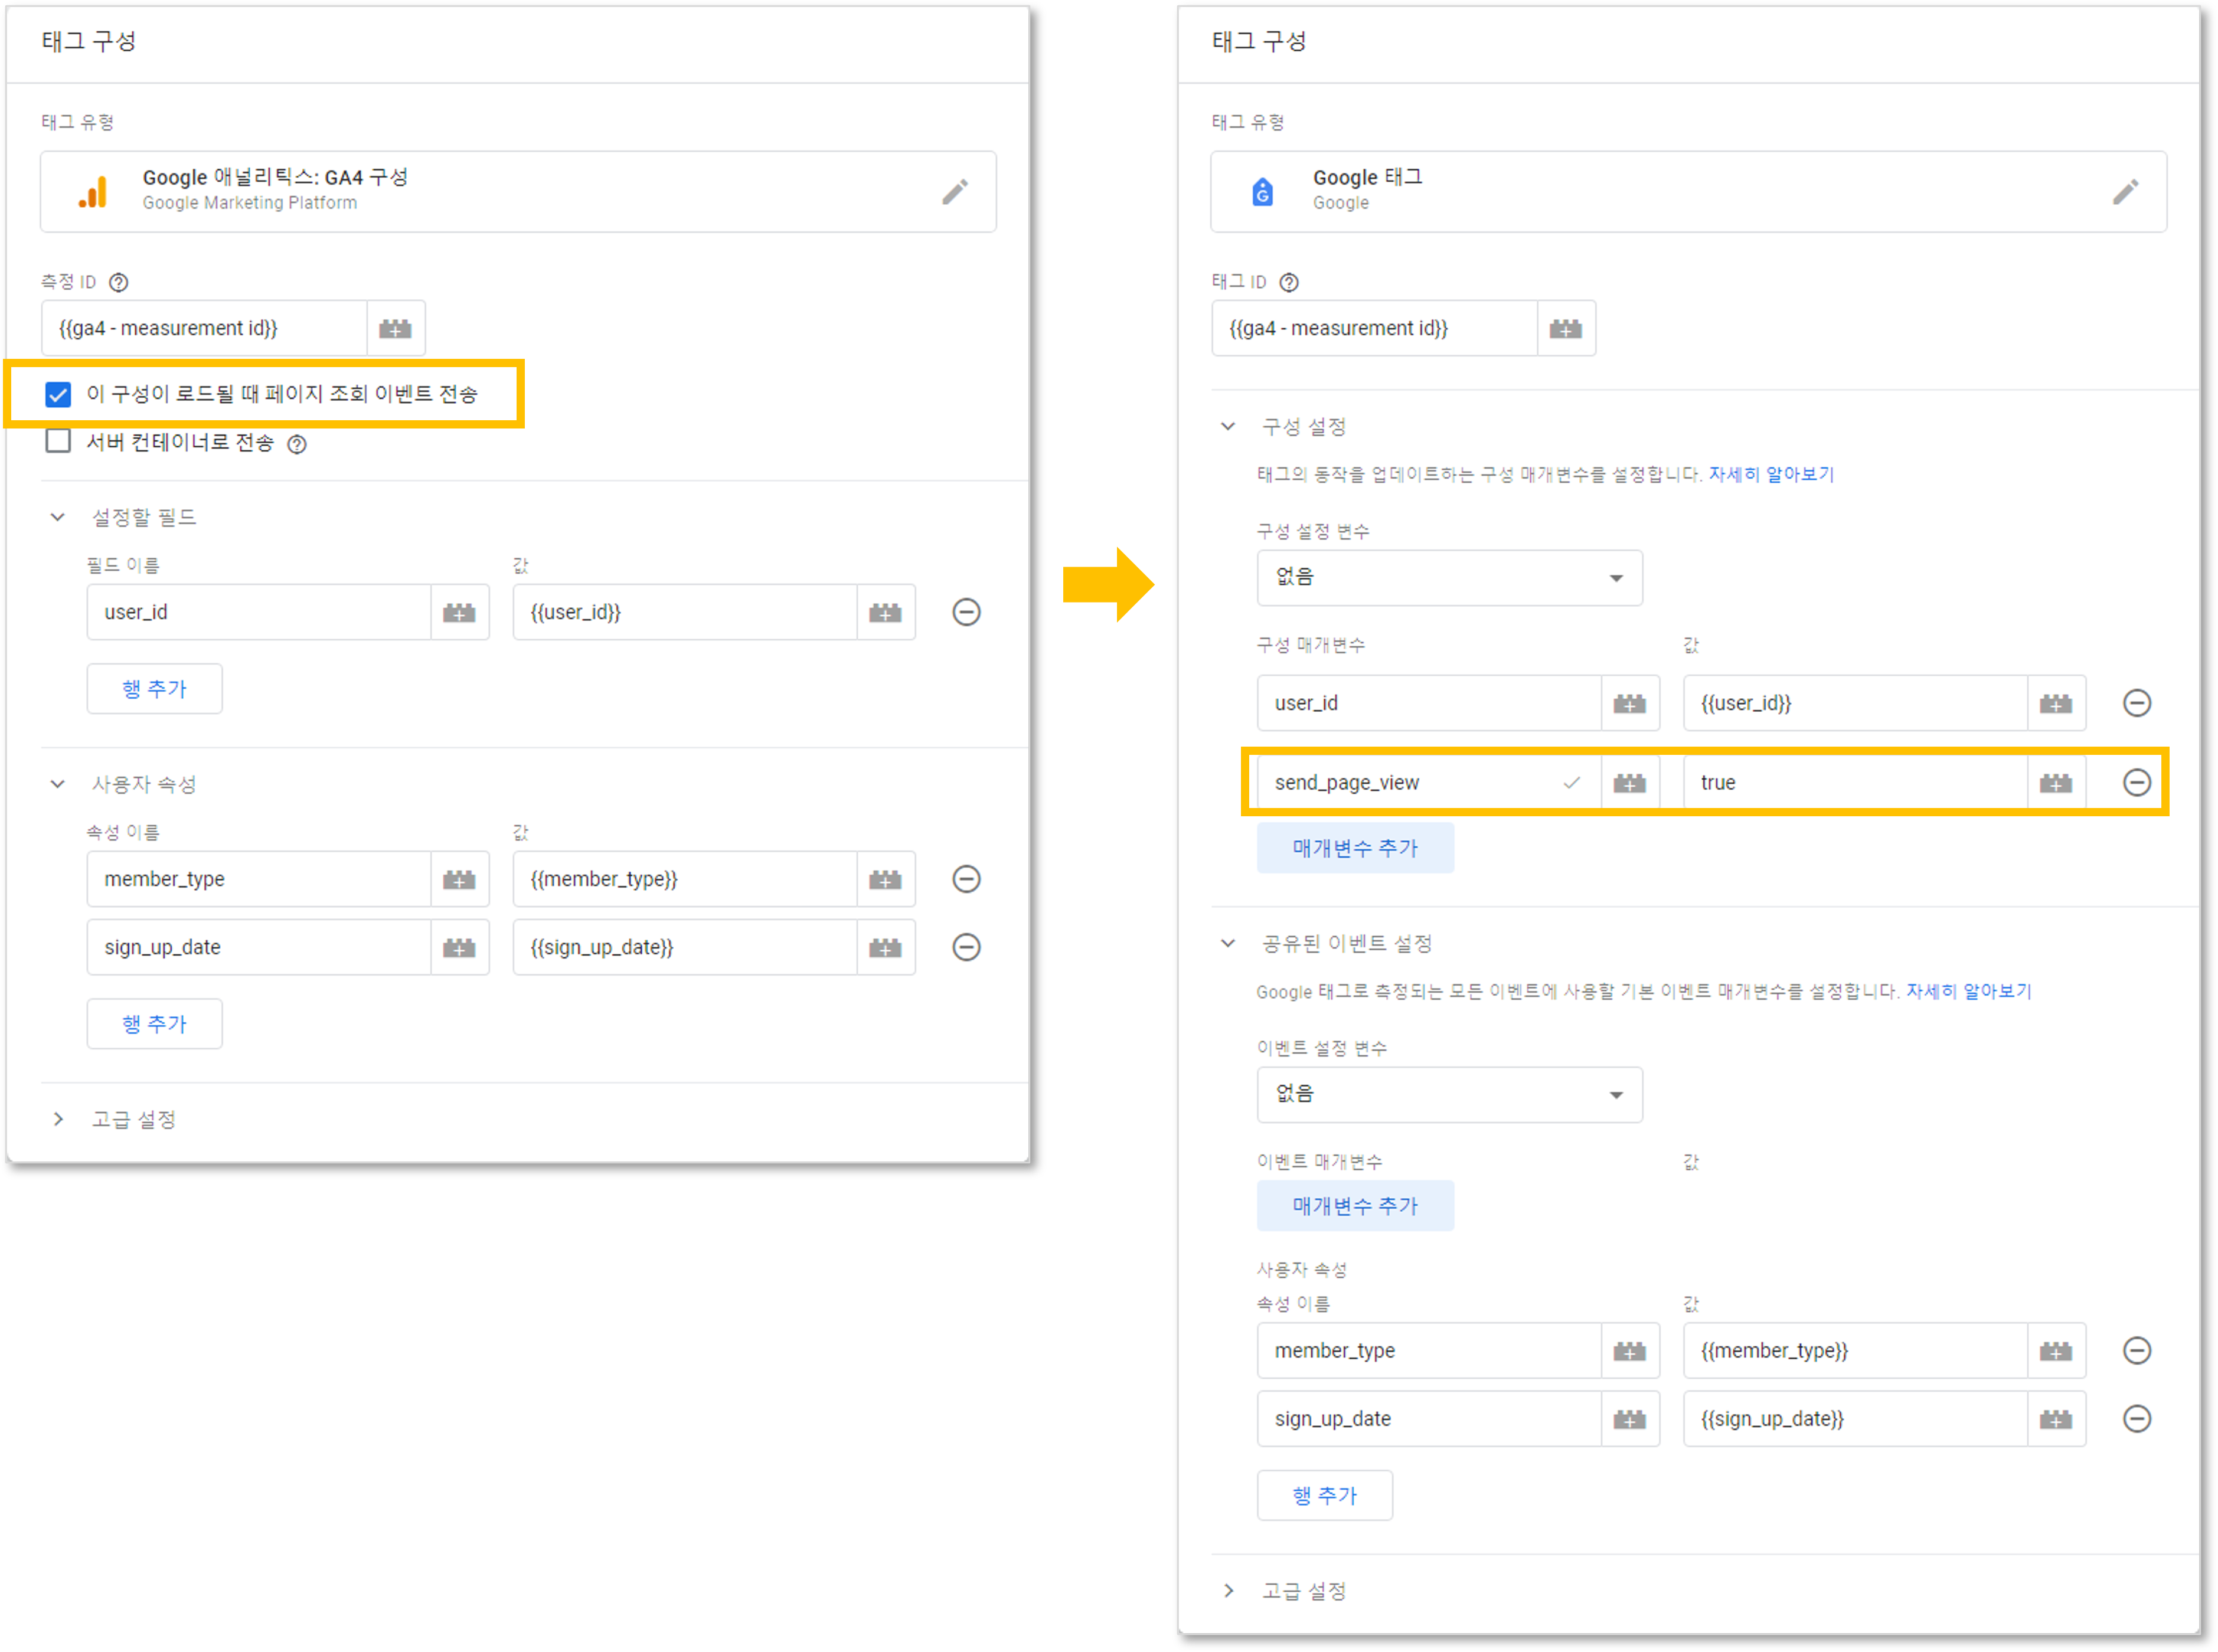Open help icon beside 서버 컨테이너로 전송
2218x1652 pixels.
point(297,444)
